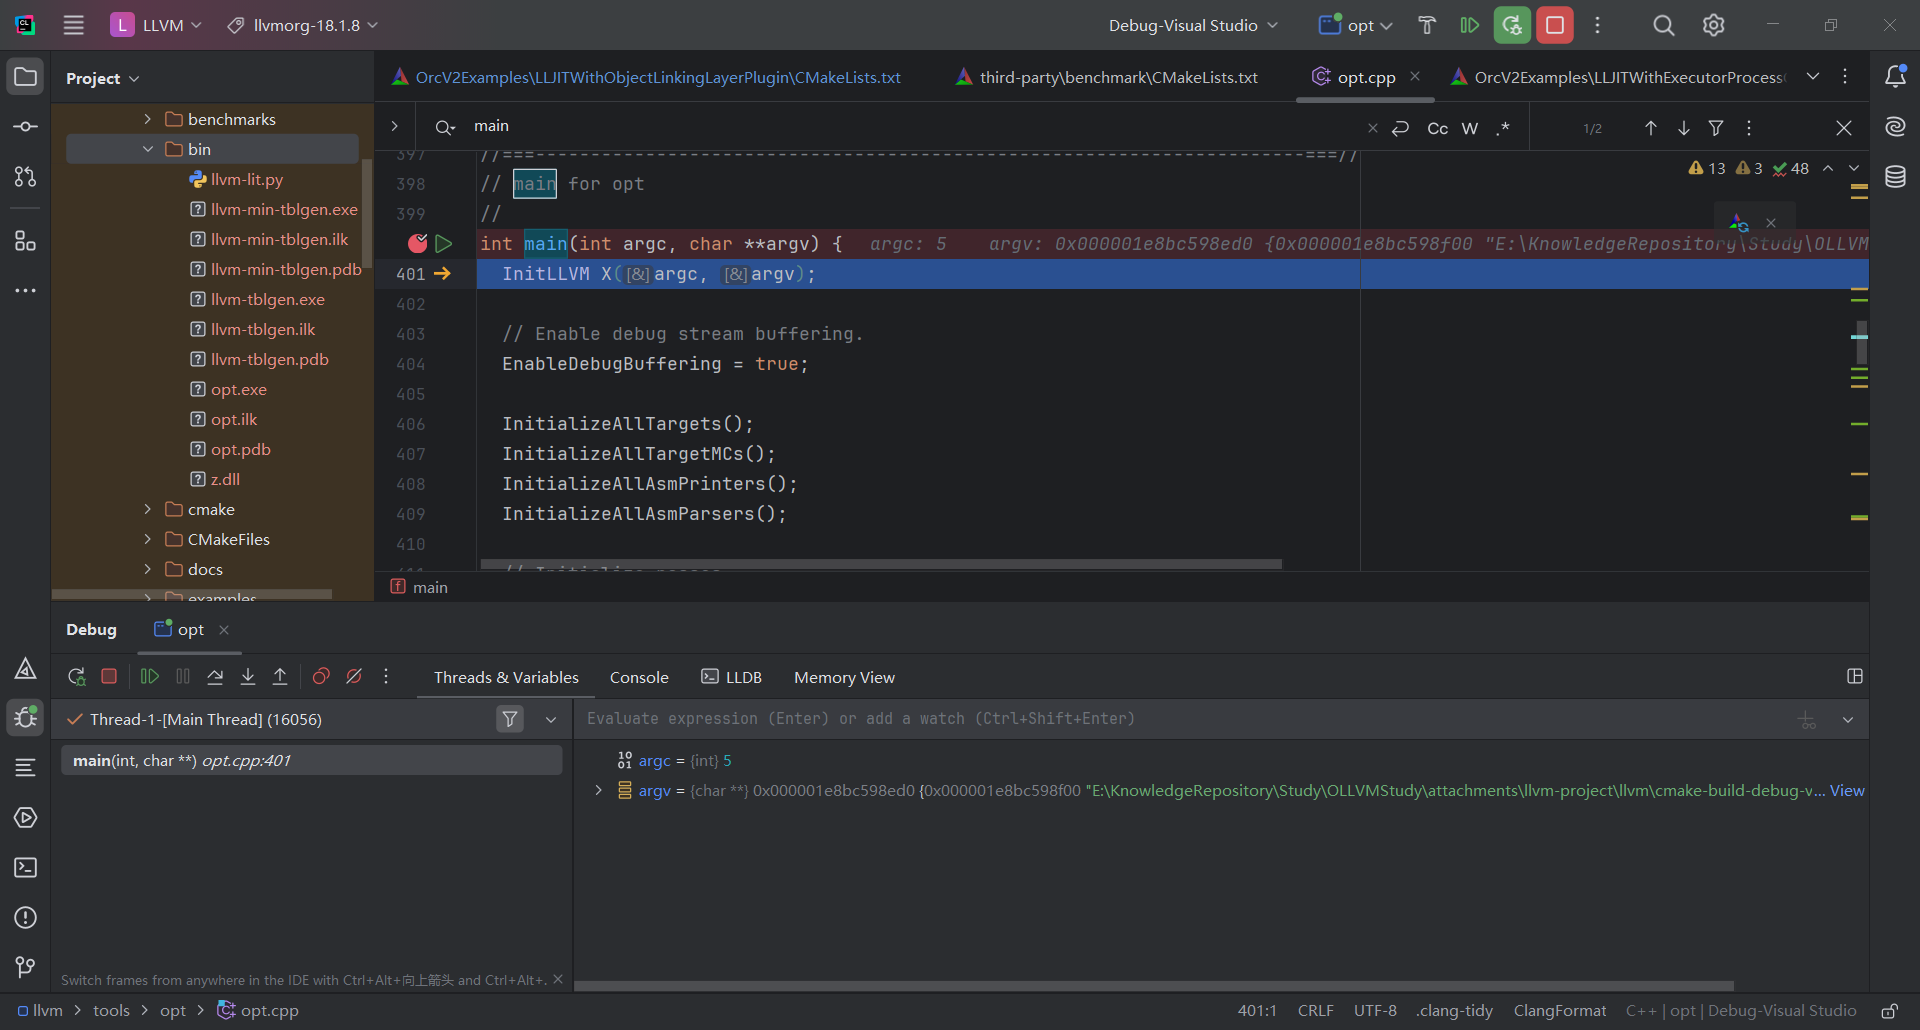The image size is (1920, 1030).
Task: Click the editor horizontal scrollbar
Action: coord(880,564)
